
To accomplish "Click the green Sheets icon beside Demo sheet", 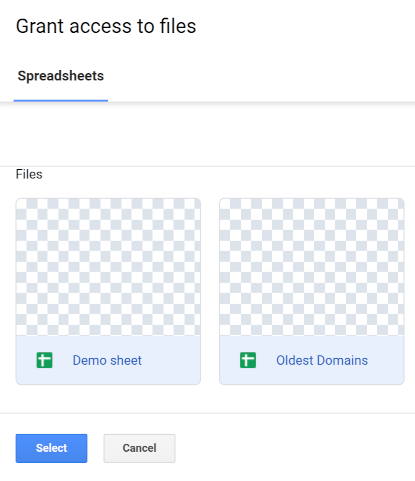I will (44, 360).
